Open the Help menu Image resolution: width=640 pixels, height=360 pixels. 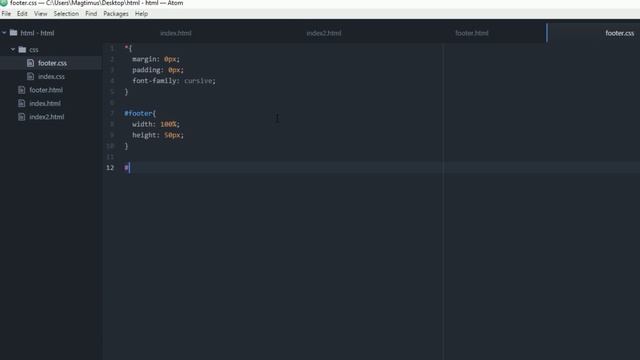click(x=141, y=13)
